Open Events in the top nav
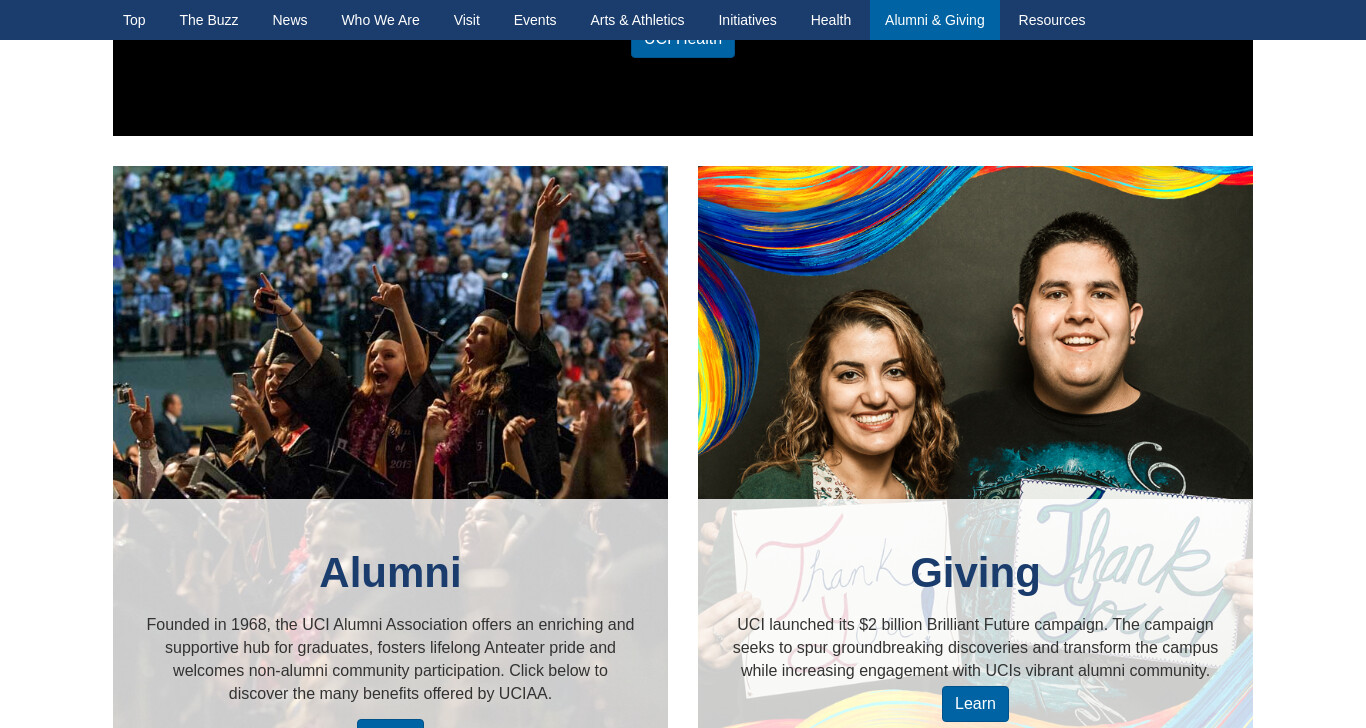This screenshot has width=1366, height=728. [x=535, y=20]
